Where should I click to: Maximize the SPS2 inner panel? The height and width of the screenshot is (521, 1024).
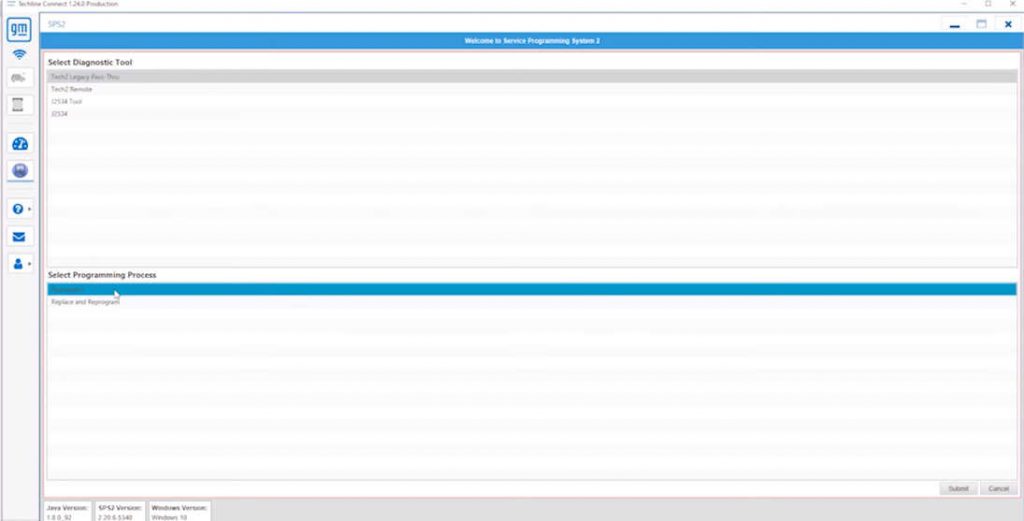point(981,24)
